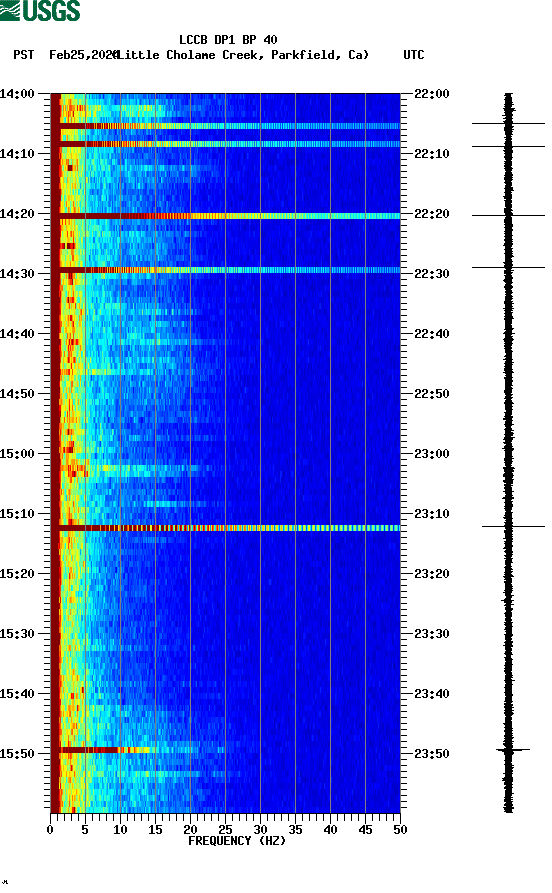Click the 'Feb25,2020' date text
This screenshot has width=552, height=893.
coord(83,55)
